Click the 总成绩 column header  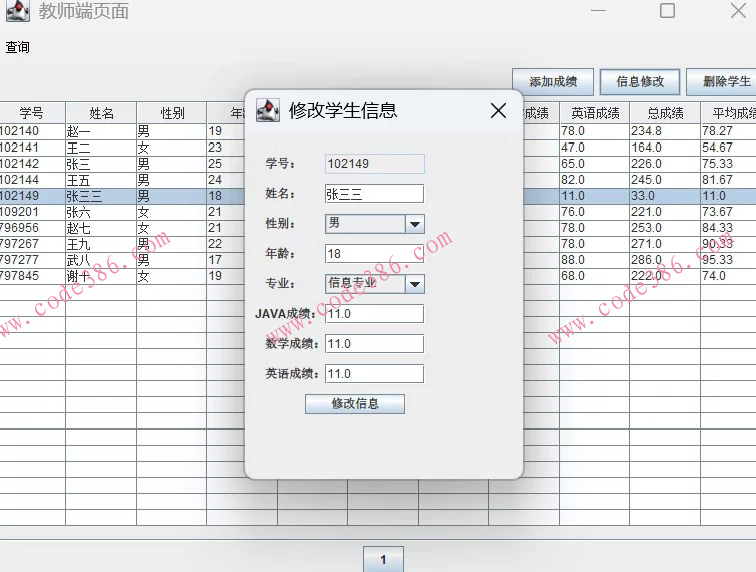(x=665, y=113)
